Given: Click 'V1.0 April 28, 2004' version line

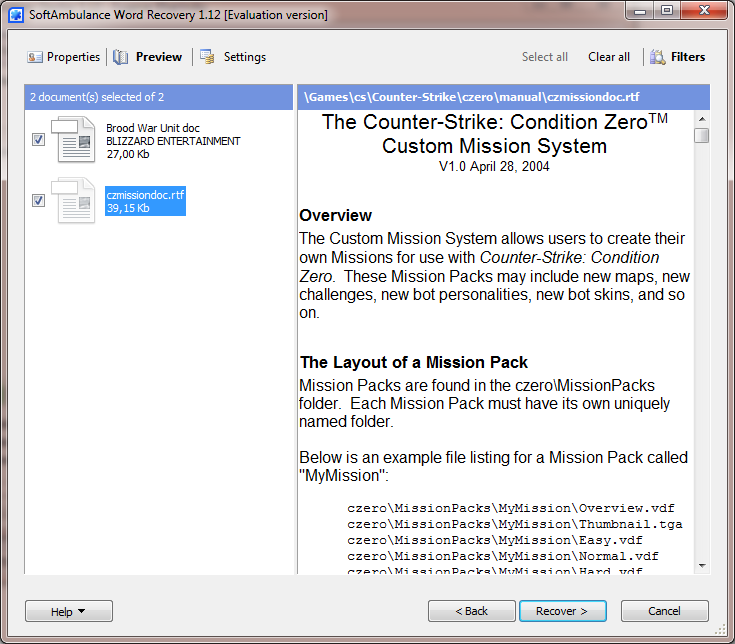Looking at the screenshot, I should pyautogui.click(x=494, y=166).
